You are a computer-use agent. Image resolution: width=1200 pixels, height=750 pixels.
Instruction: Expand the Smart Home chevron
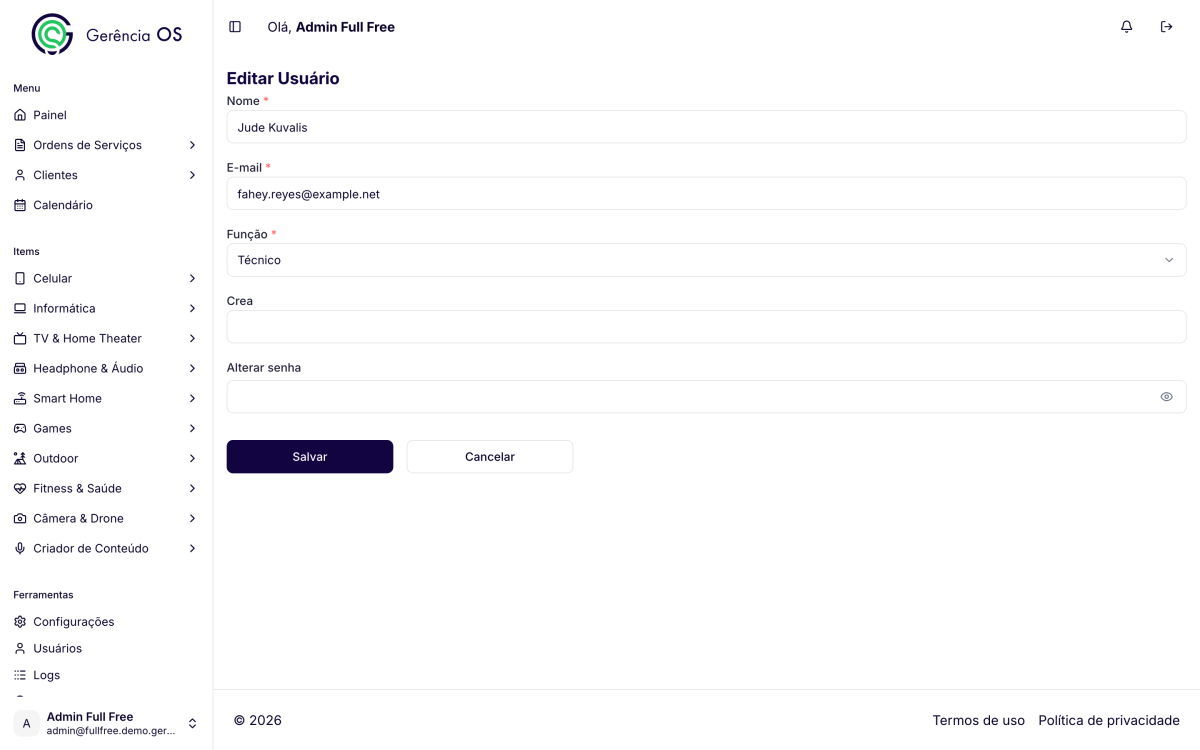pyautogui.click(x=192, y=398)
